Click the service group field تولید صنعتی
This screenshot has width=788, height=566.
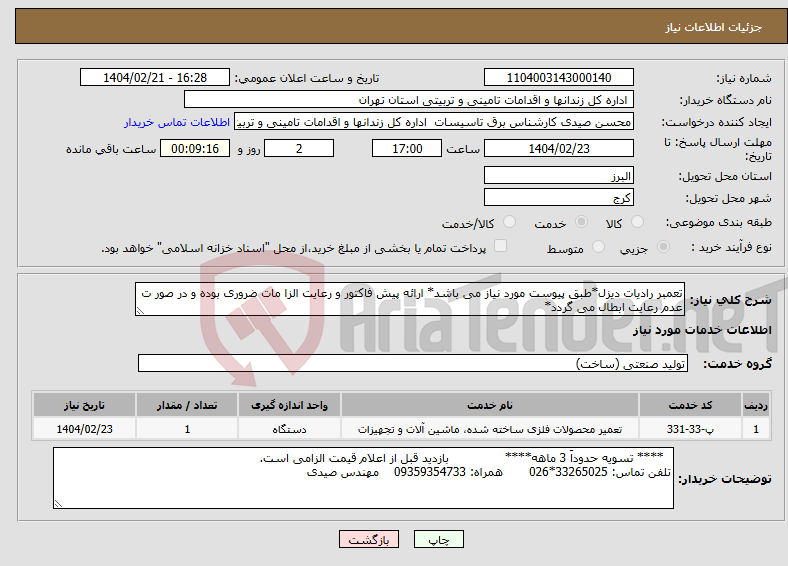[x=413, y=363]
